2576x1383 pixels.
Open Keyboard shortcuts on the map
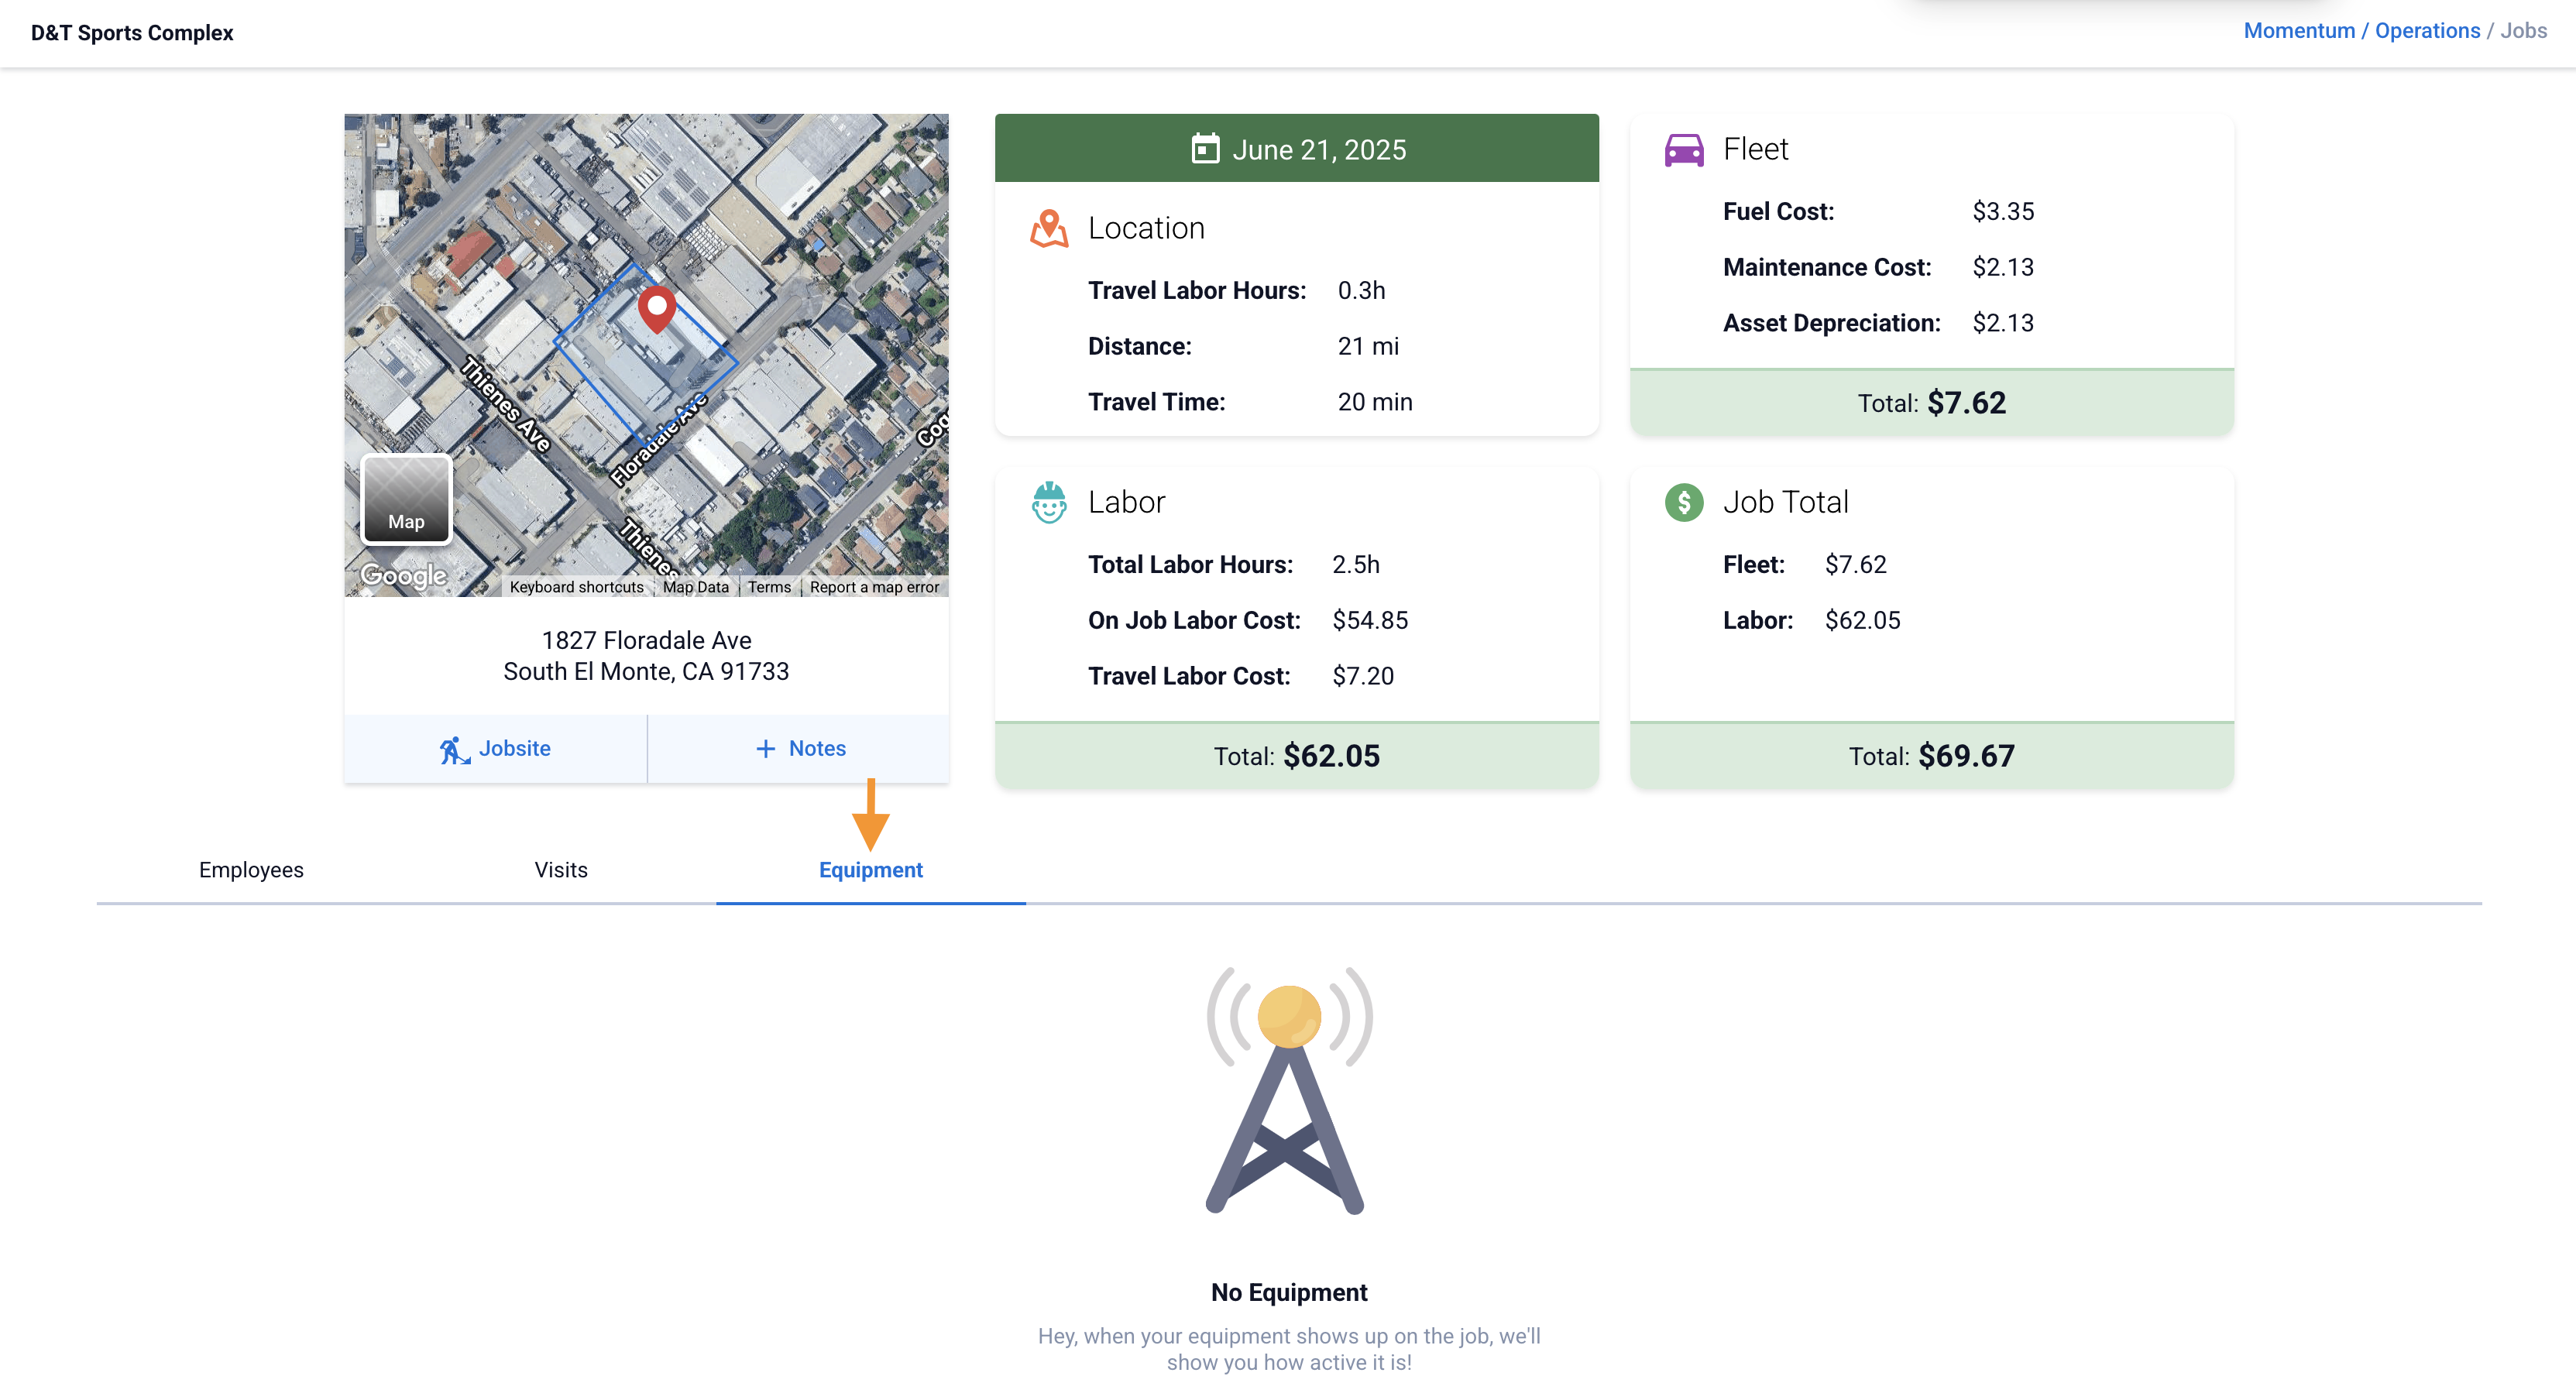click(576, 587)
